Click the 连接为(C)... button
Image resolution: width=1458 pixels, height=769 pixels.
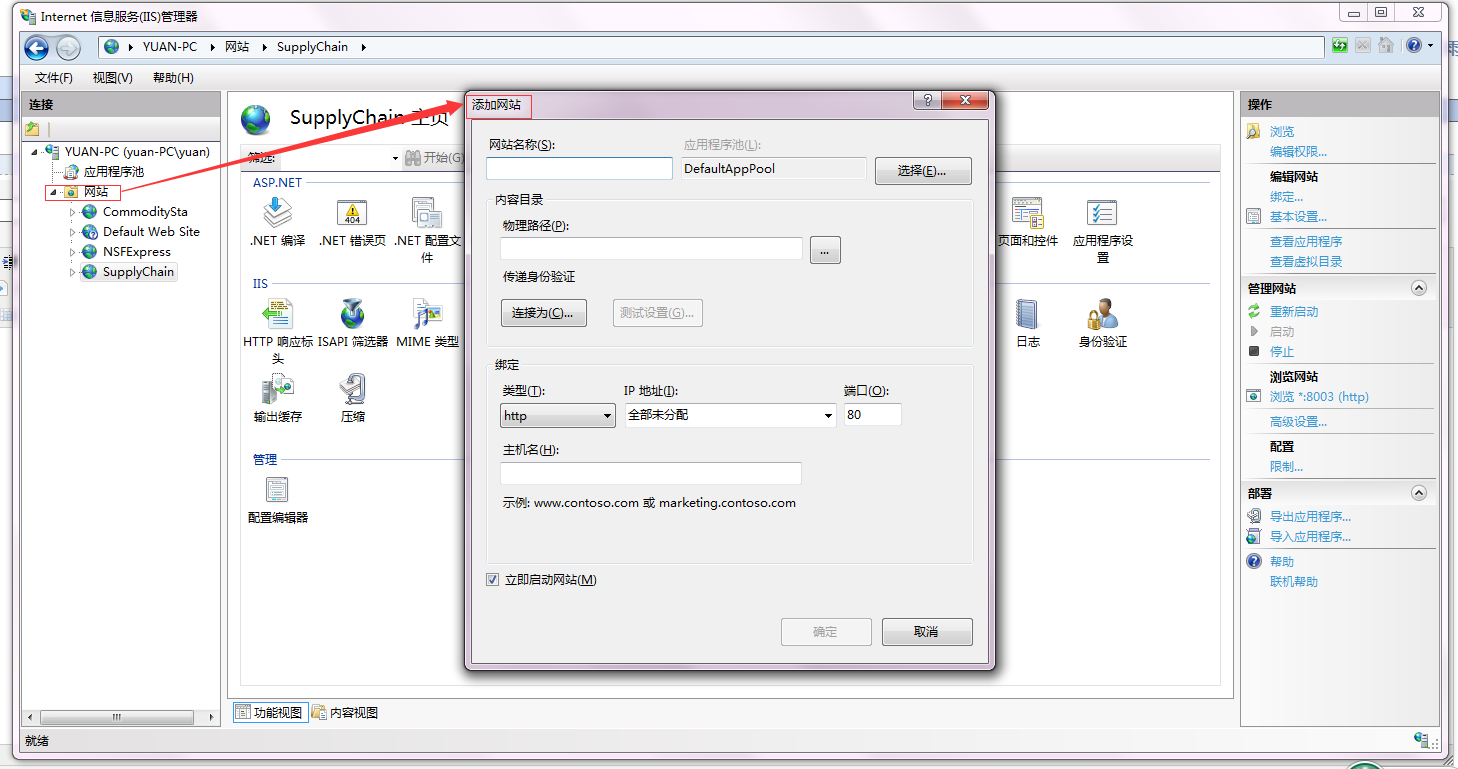(543, 313)
